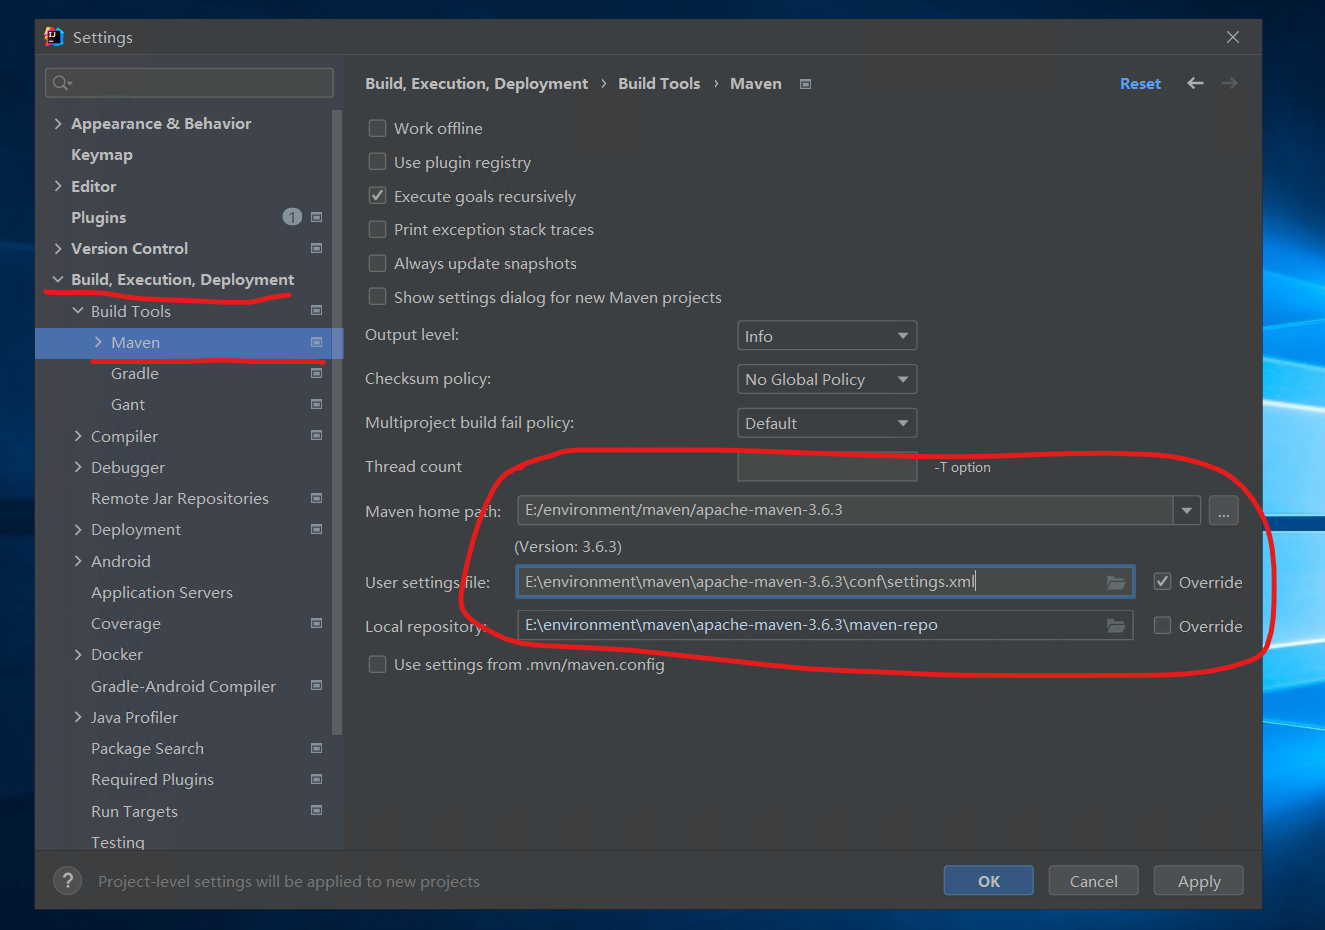1325x930 pixels.
Task: Click the ... browse button for Maven home
Action: pyautogui.click(x=1224, y=510)
